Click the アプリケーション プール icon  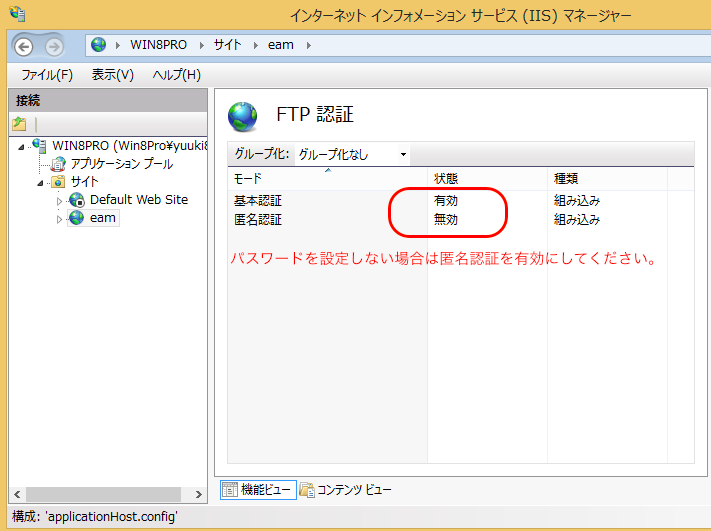point(58,164)
